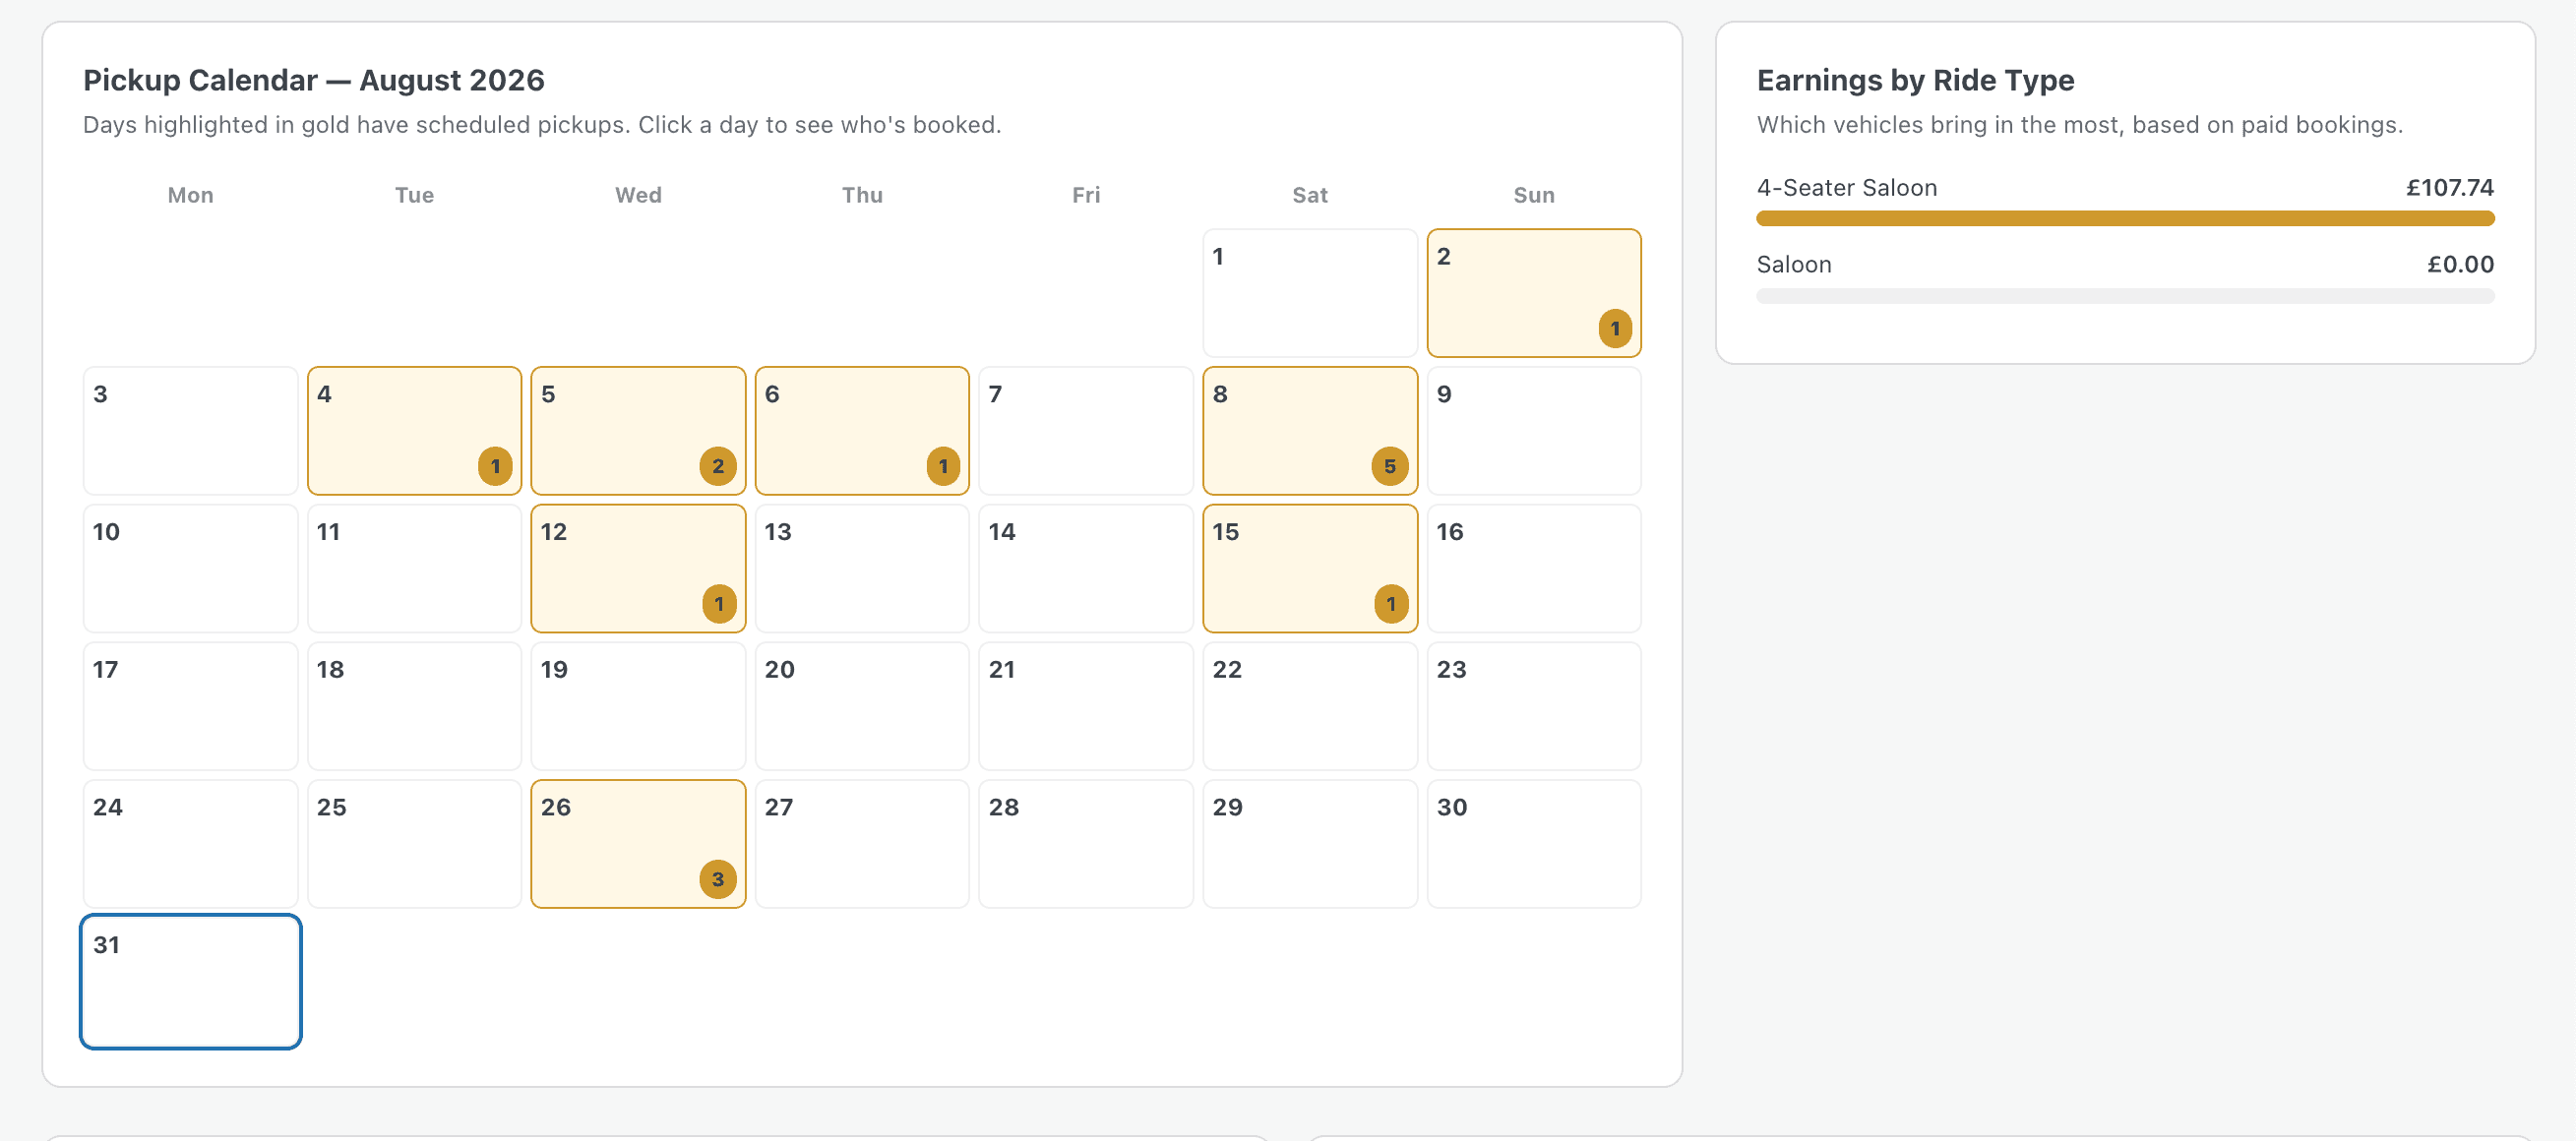Click the Pickup Calendar August 2026 heading
2576x1141 pixels.
pyautogui.click(x=314, y=80)
